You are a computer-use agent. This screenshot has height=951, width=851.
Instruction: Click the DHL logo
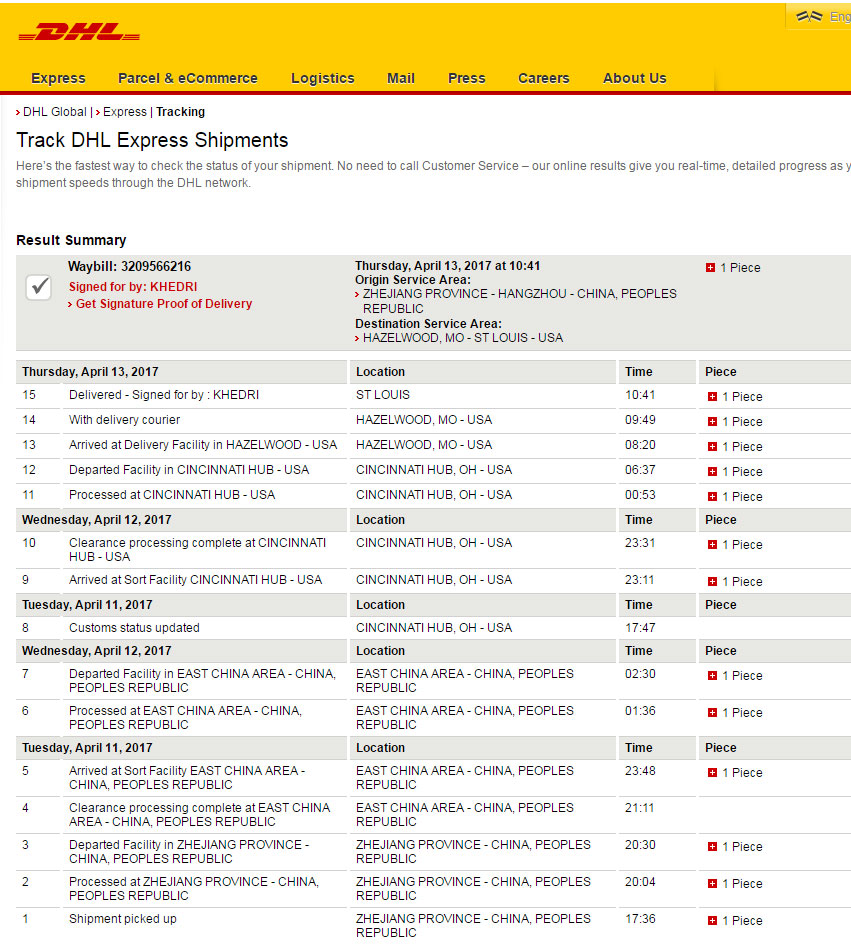(79, 33)
